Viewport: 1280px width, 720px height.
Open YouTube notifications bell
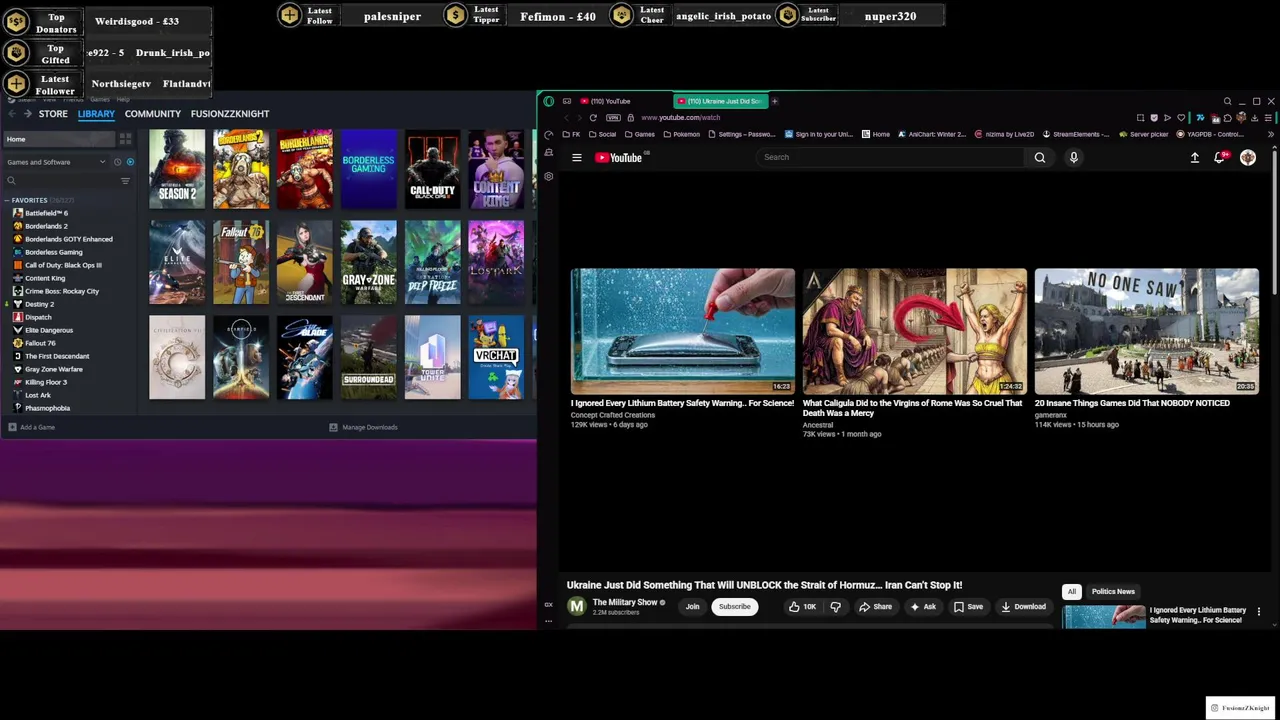[x=1219, y=157]
